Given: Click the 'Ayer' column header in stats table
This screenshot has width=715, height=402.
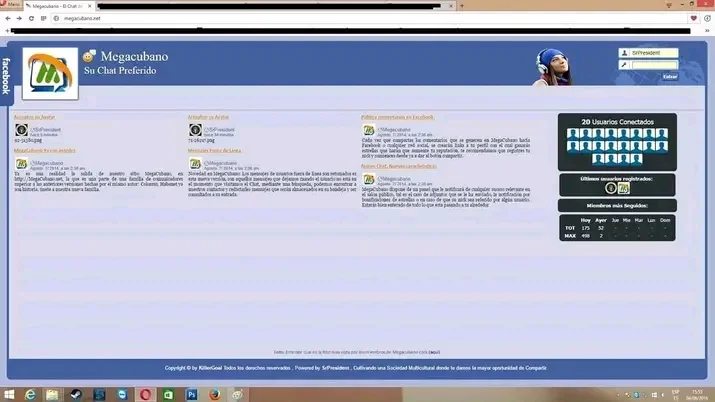Looking at the screenshot, I should tap(601, 220).
